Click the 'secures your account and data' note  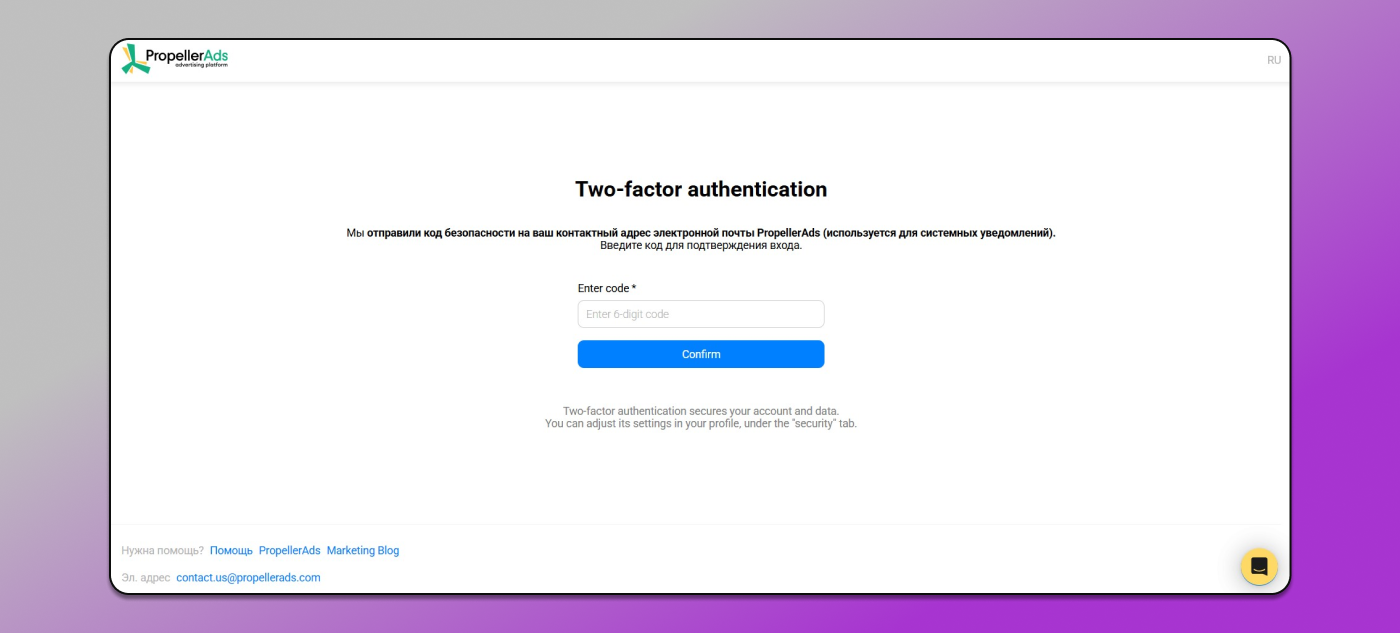[x=700, y=411]
